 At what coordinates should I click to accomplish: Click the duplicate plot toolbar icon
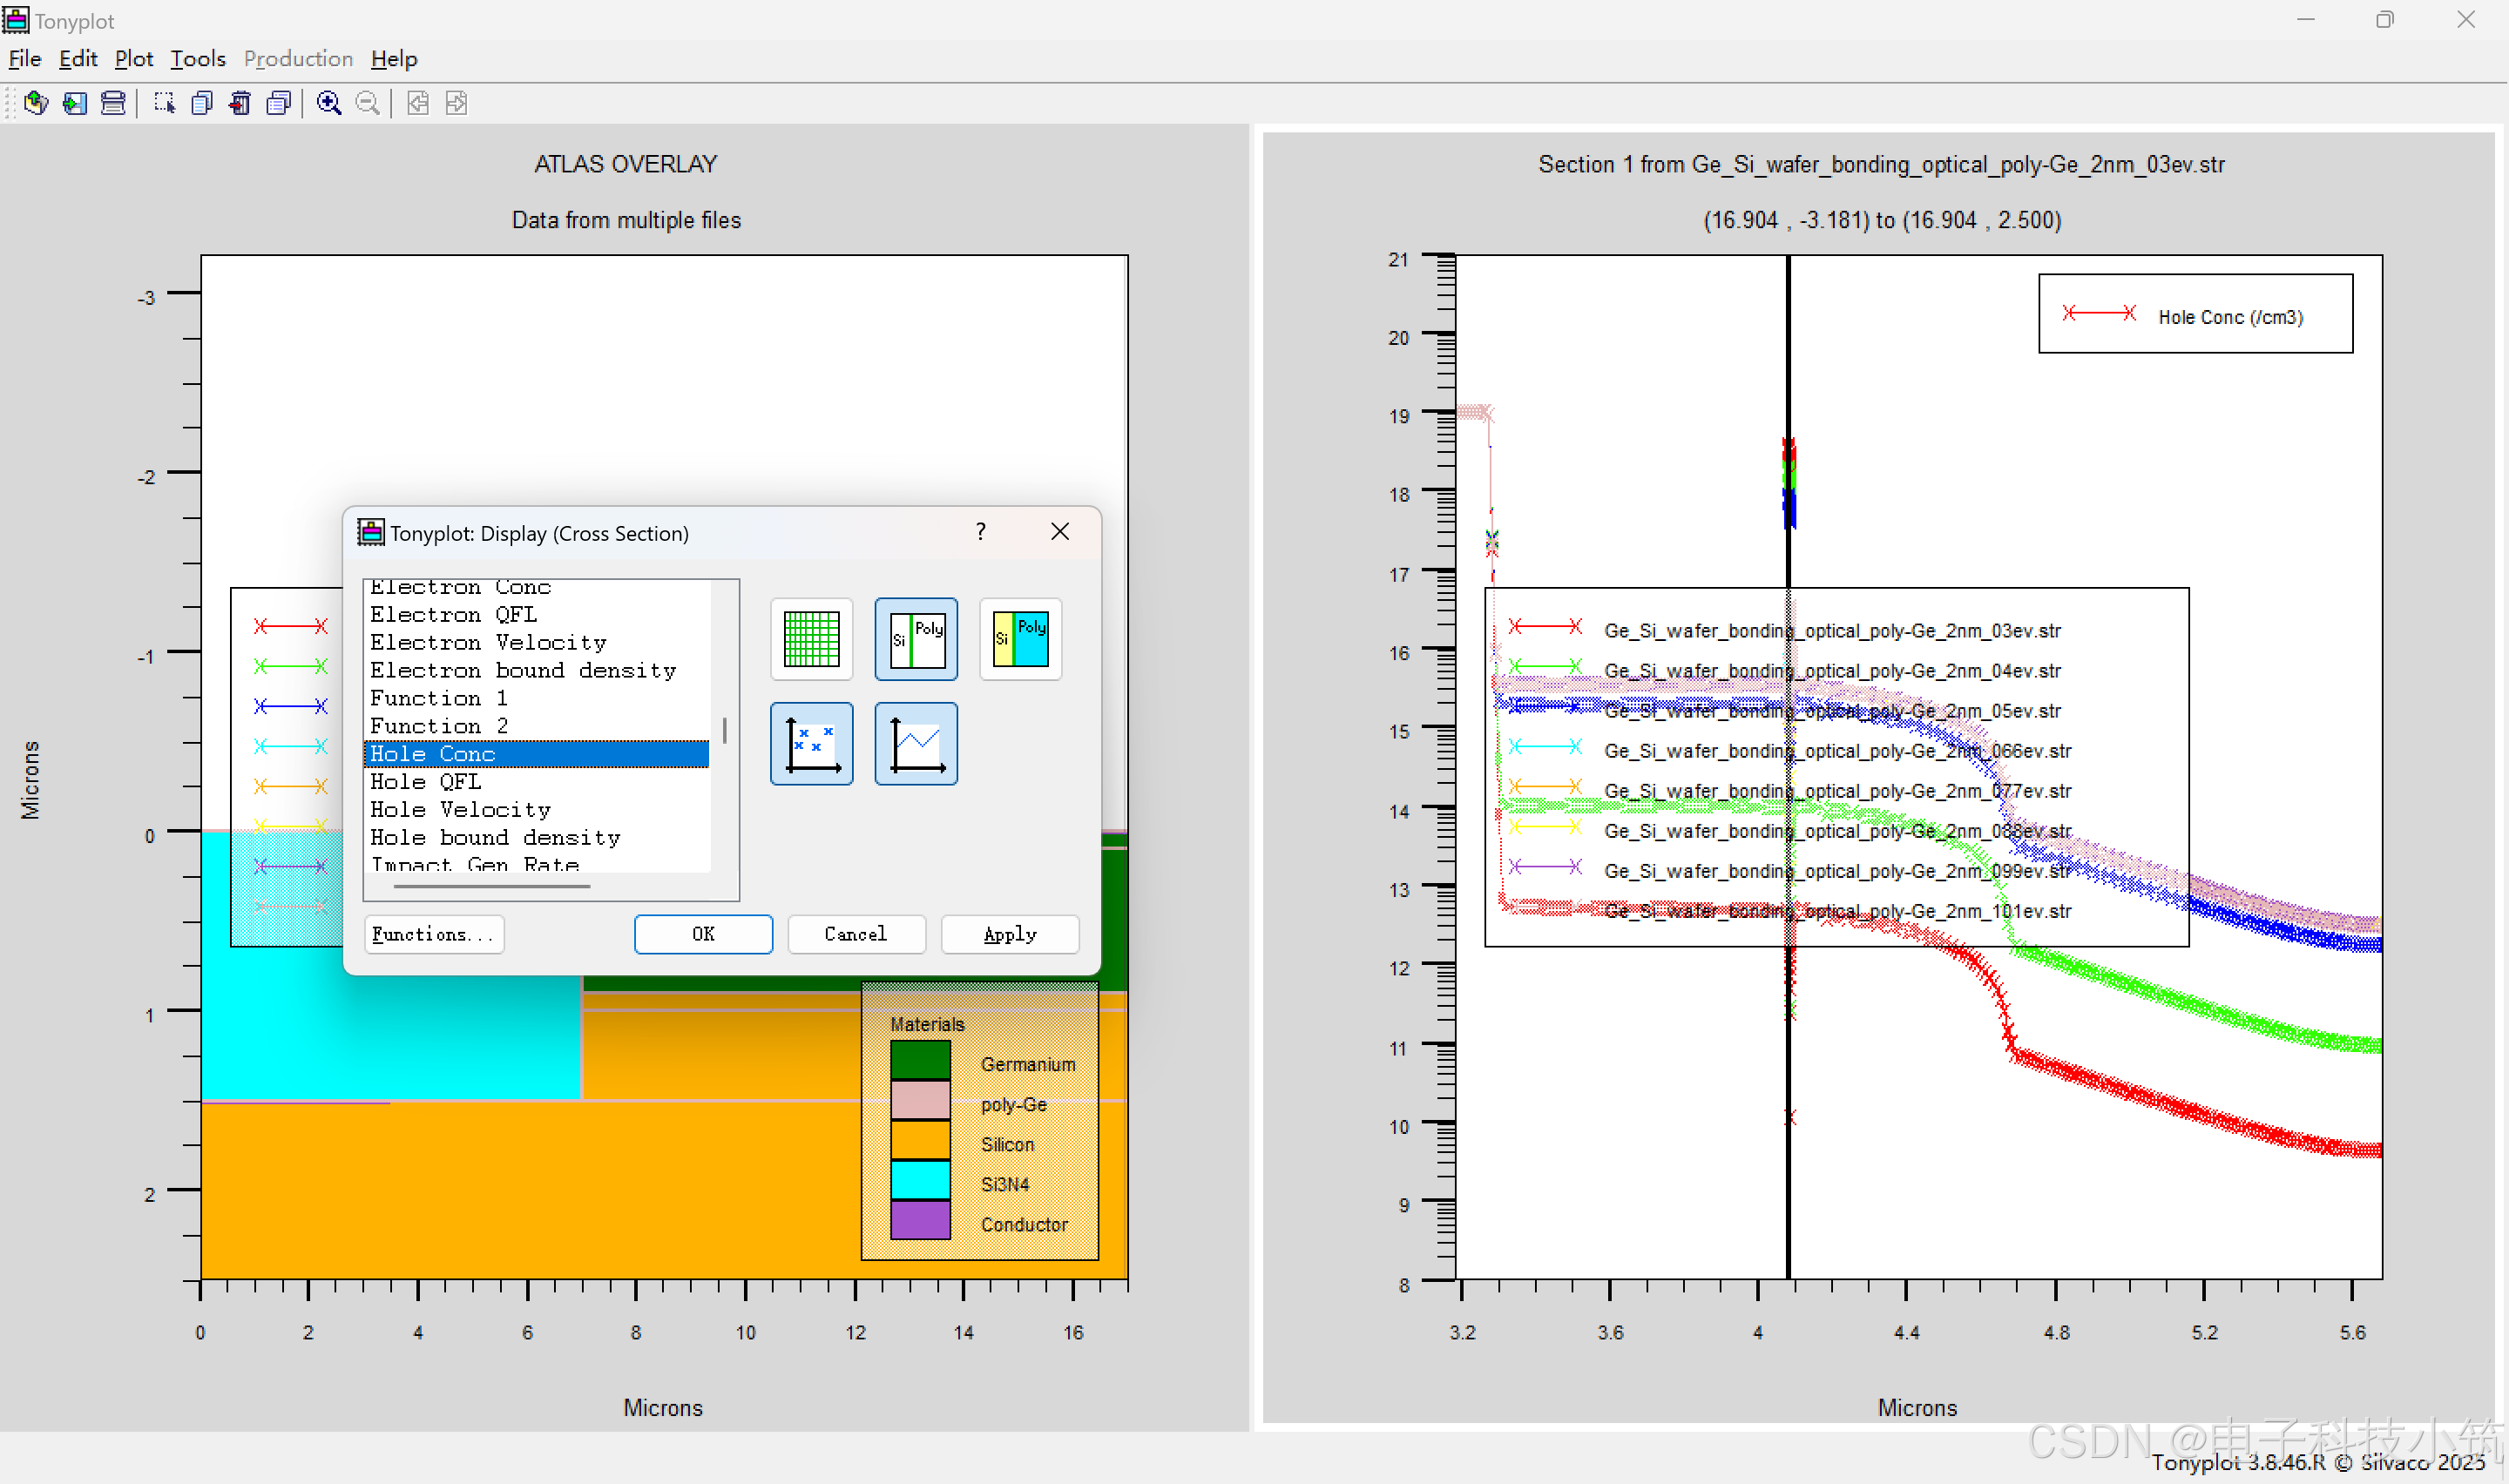pos(202,103)
